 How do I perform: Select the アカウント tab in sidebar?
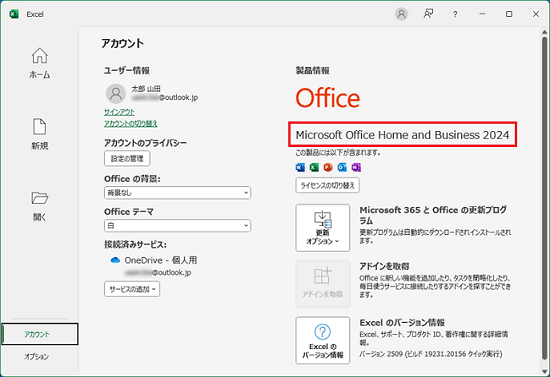tap(40, 334)
